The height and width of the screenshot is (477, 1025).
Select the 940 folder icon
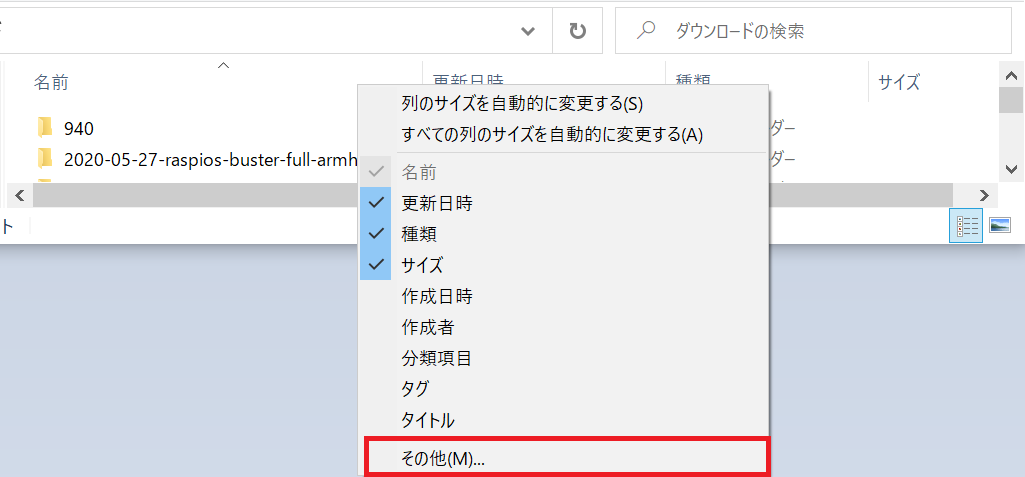pos(45,127)
